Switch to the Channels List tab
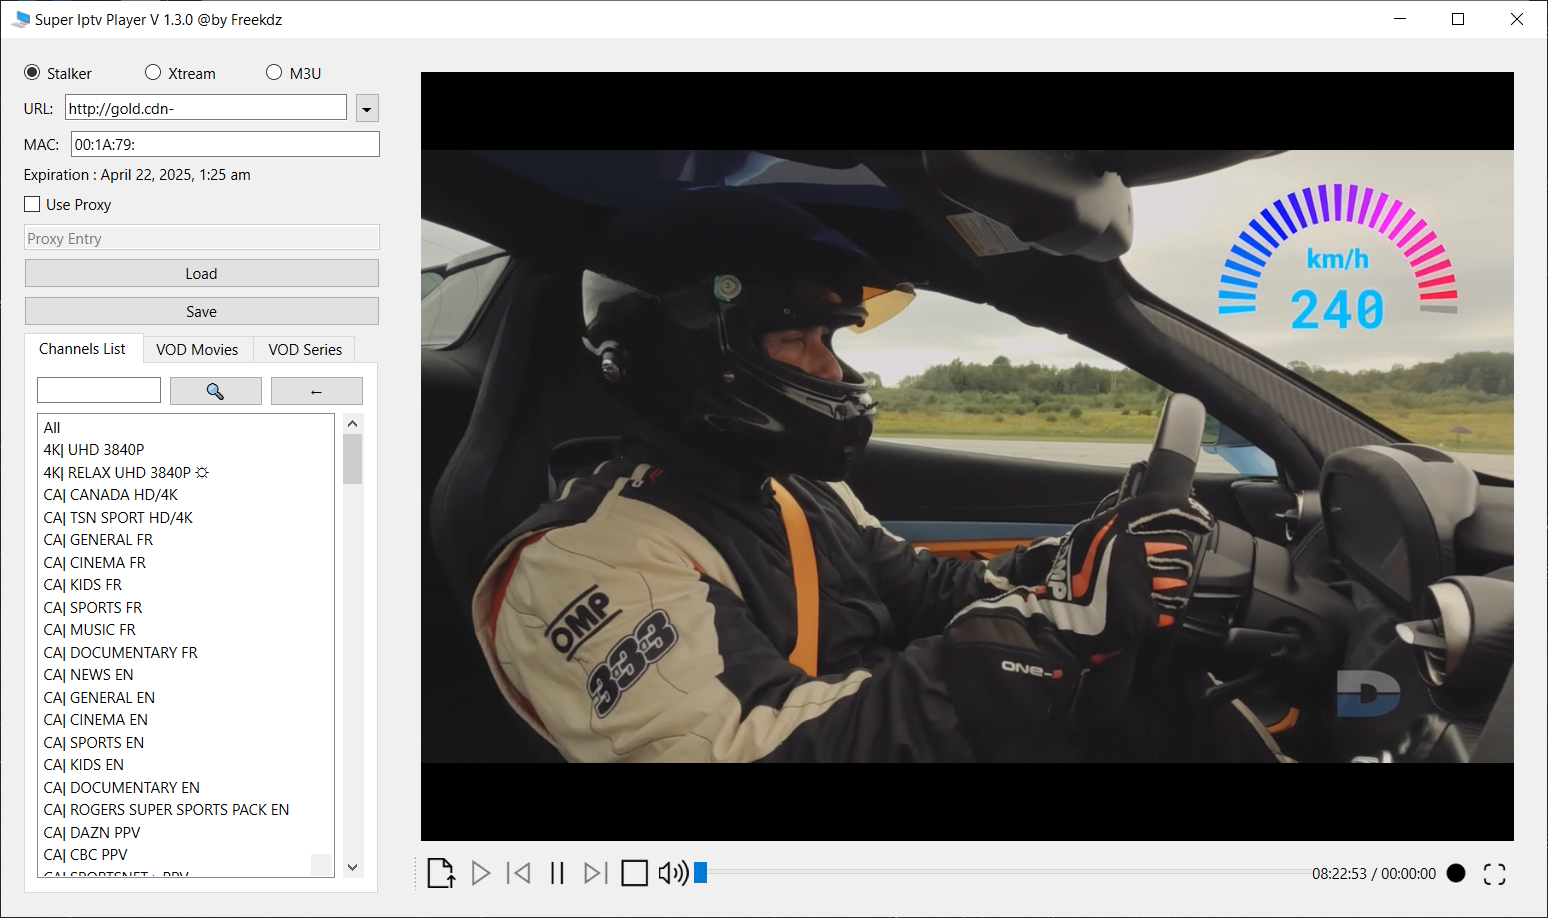Screen dimensions: 1548x918 [82, 349]
